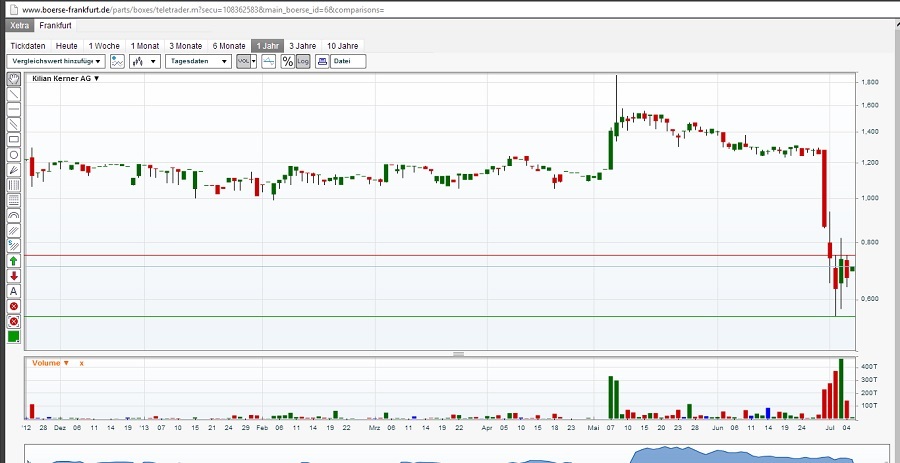Expand the Volume panel dropdown arrow

pos(66,363)
